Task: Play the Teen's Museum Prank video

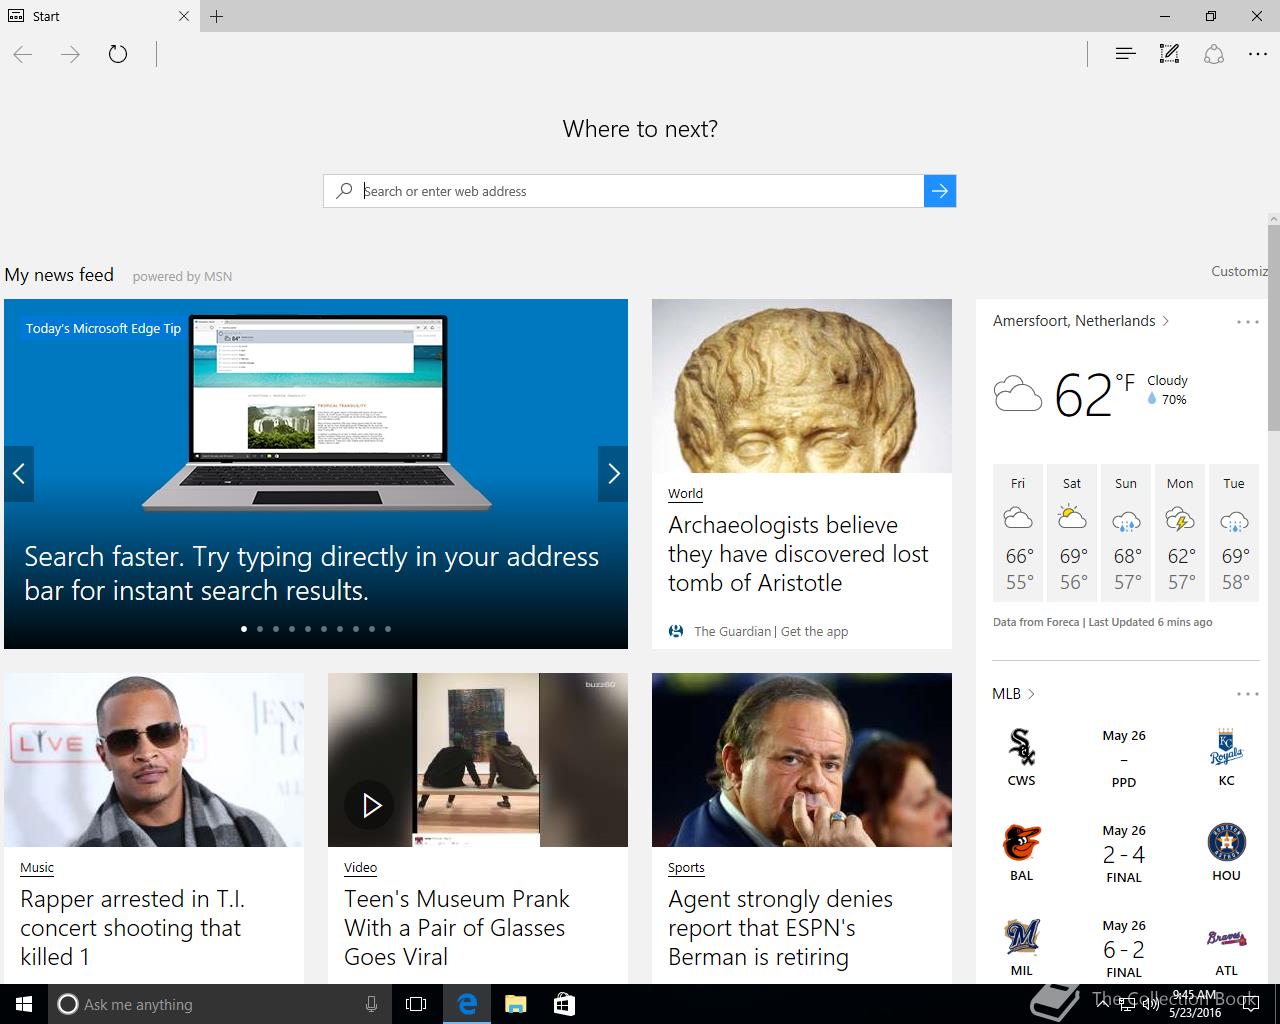Action: 371,804
